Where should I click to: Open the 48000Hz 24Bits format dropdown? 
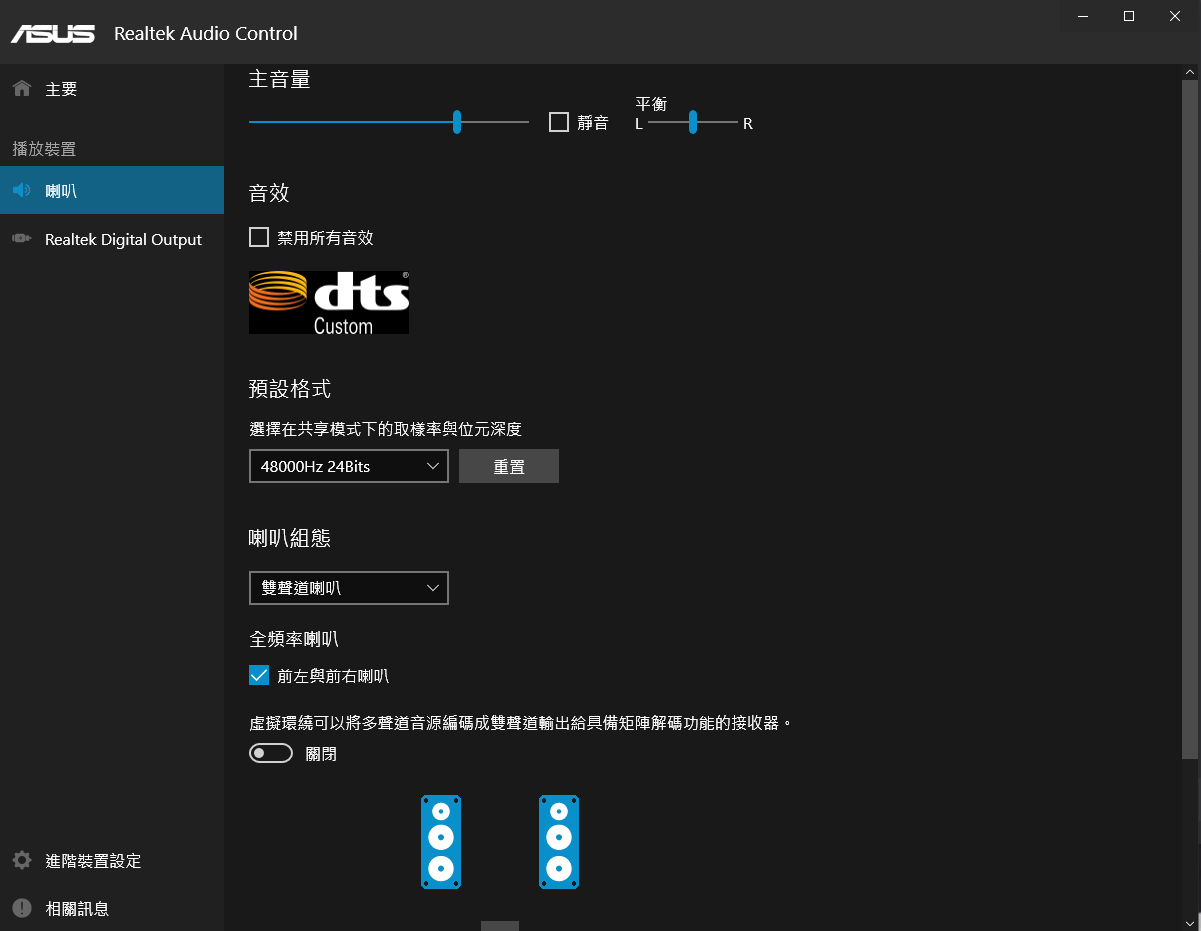(347, 466)
